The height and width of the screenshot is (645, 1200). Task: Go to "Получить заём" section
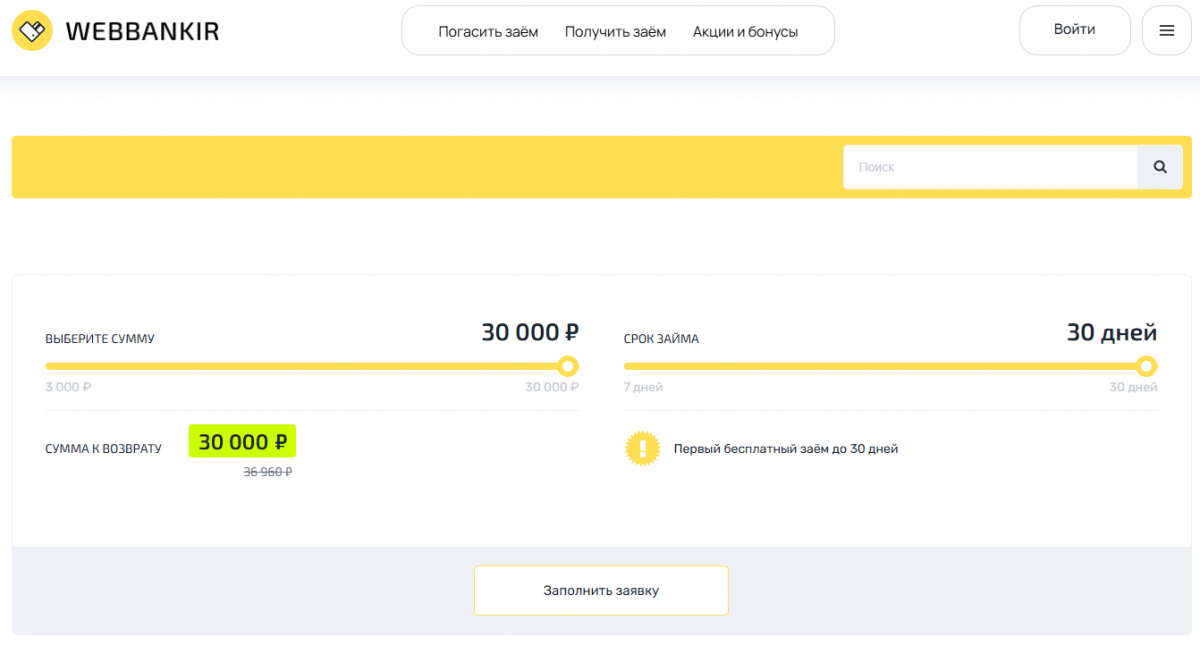click(x=615, y=32)
